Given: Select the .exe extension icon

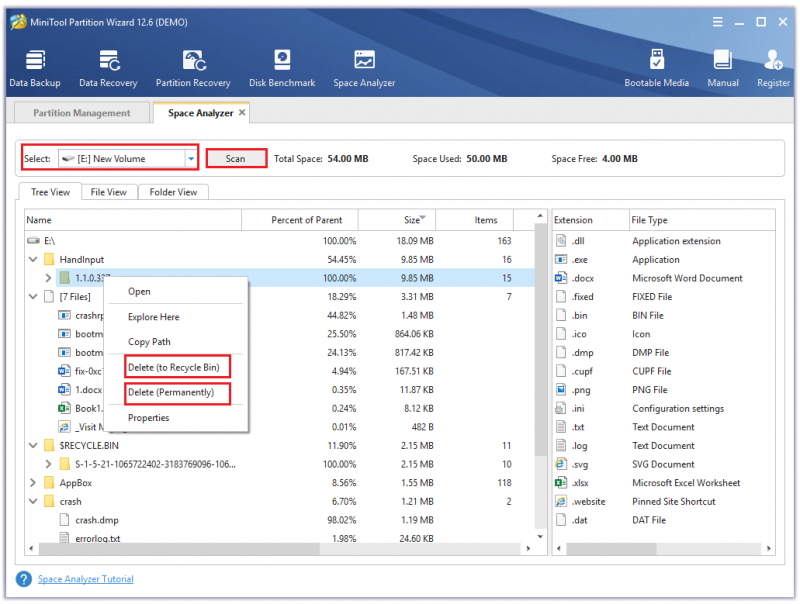Looking at the screenshot, I should (561, 259).
